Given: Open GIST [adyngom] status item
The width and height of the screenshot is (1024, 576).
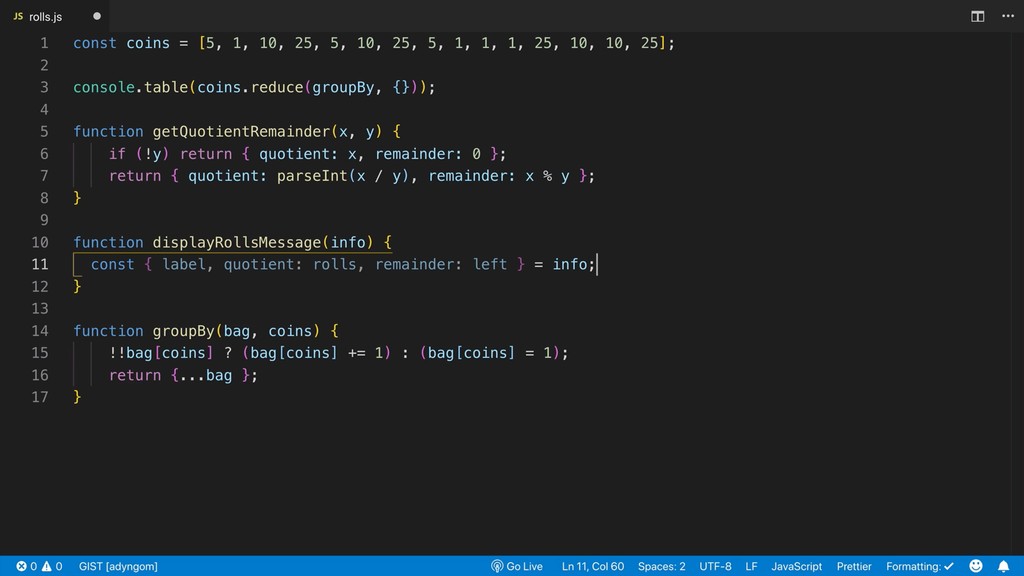Looking at the screenshot, I should [x=118, y=566].
